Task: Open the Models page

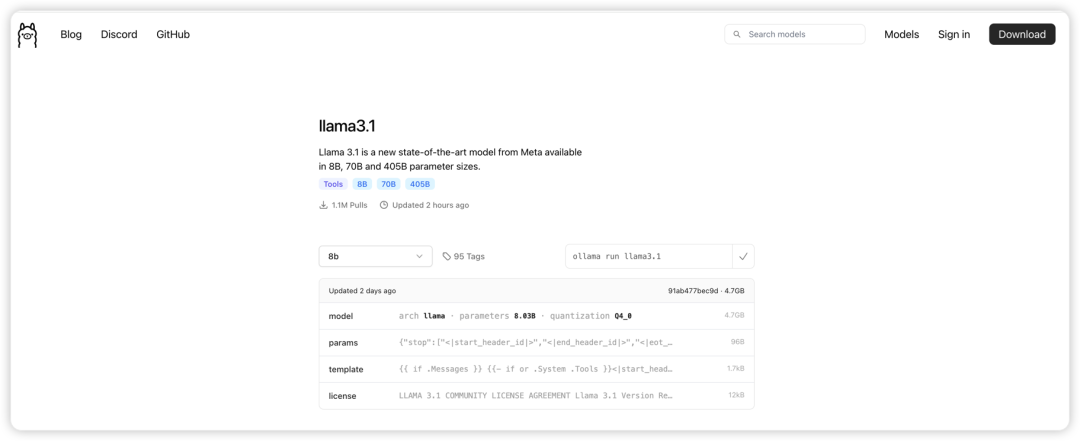Action: 902,34
